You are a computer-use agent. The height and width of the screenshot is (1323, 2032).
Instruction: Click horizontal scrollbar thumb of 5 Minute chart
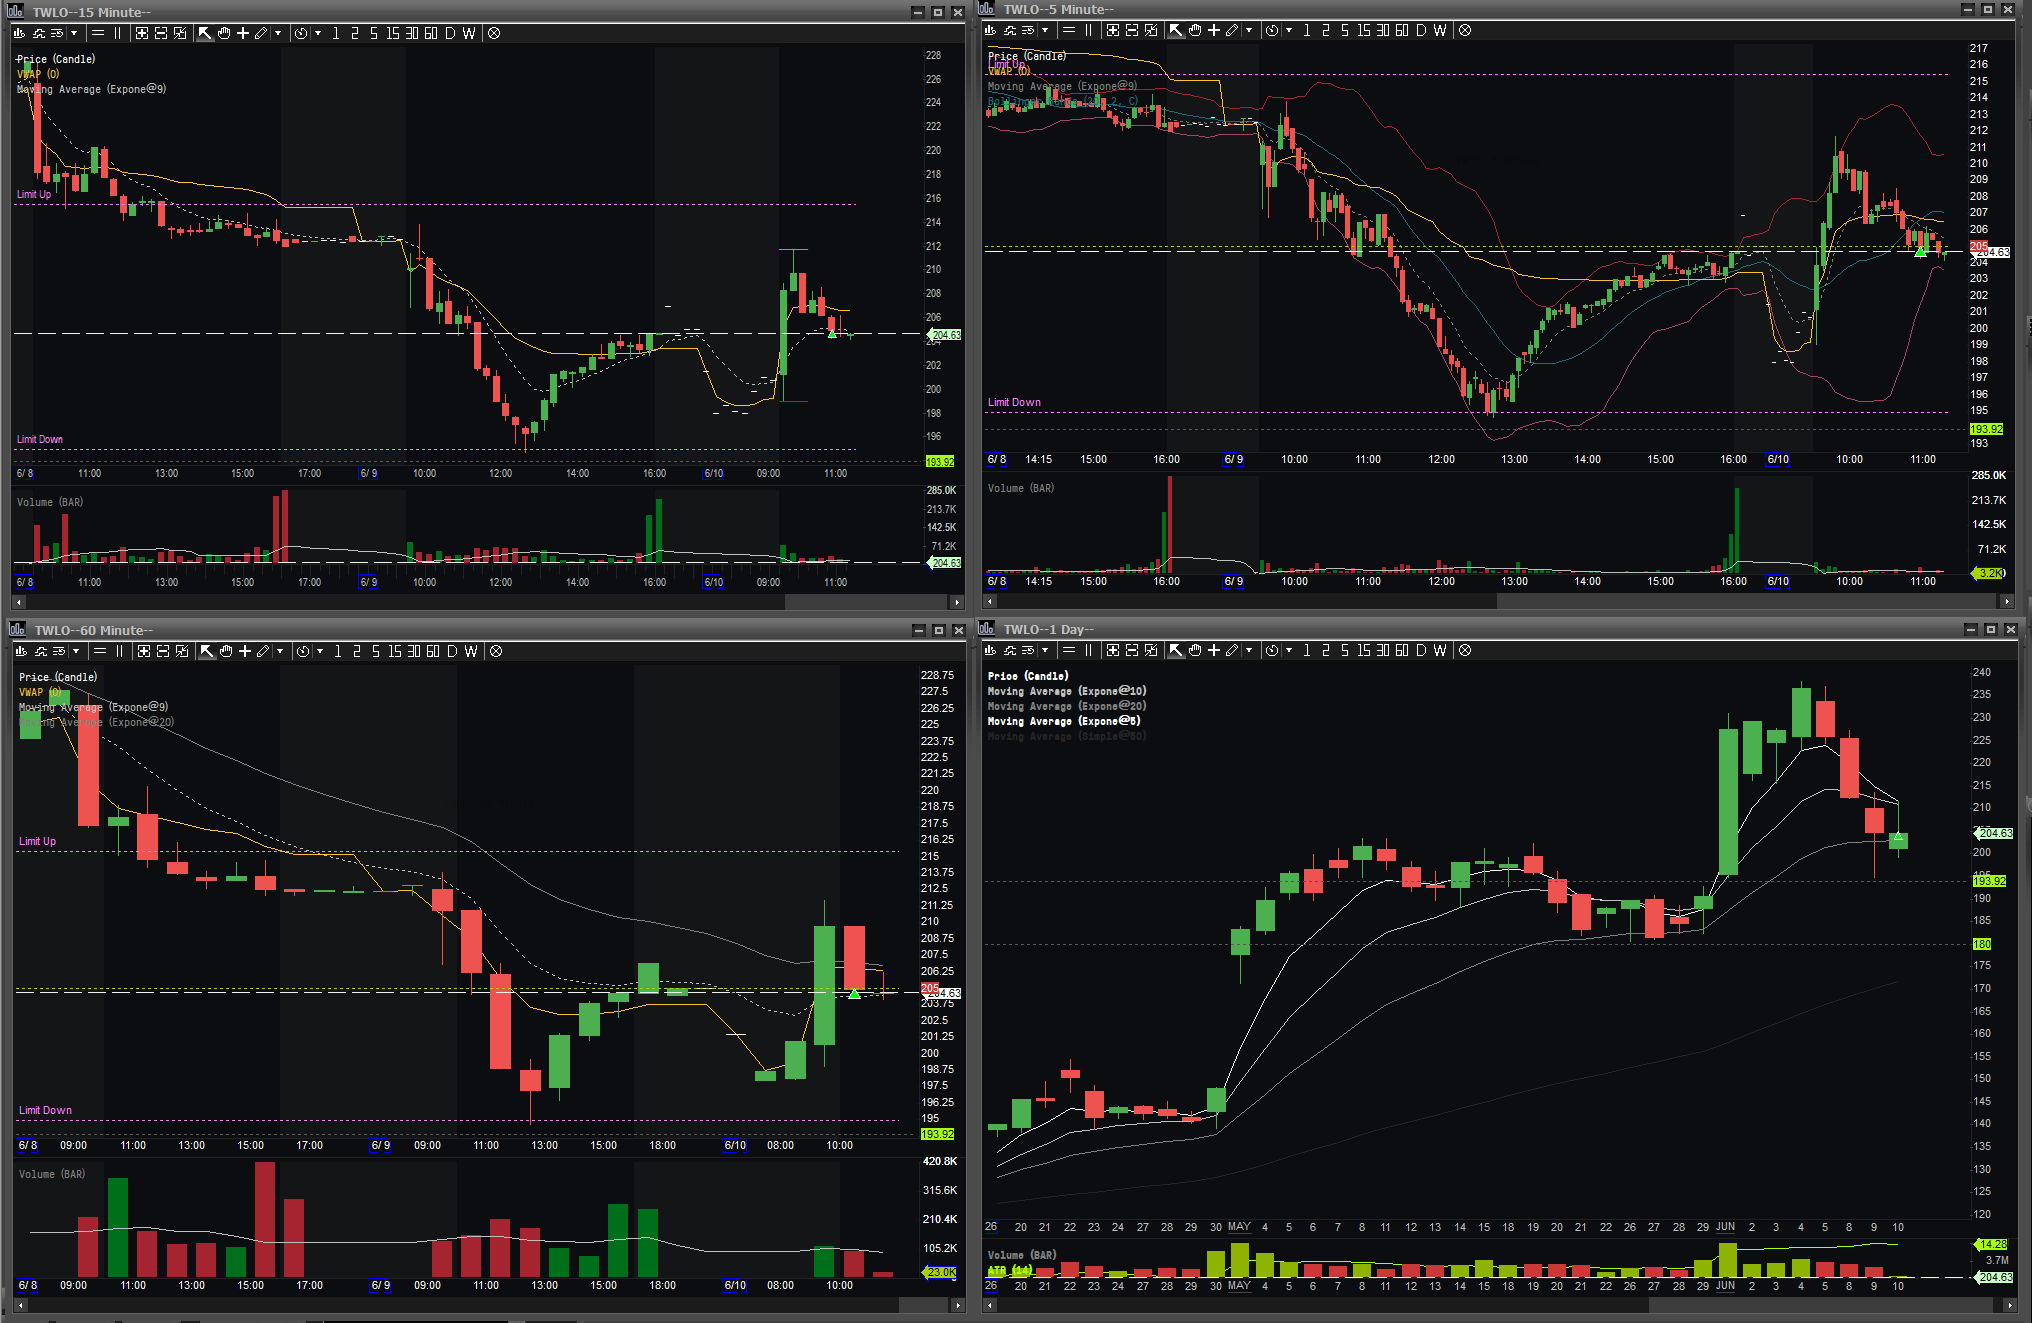pyautogui.click(x=1747, y=601)
